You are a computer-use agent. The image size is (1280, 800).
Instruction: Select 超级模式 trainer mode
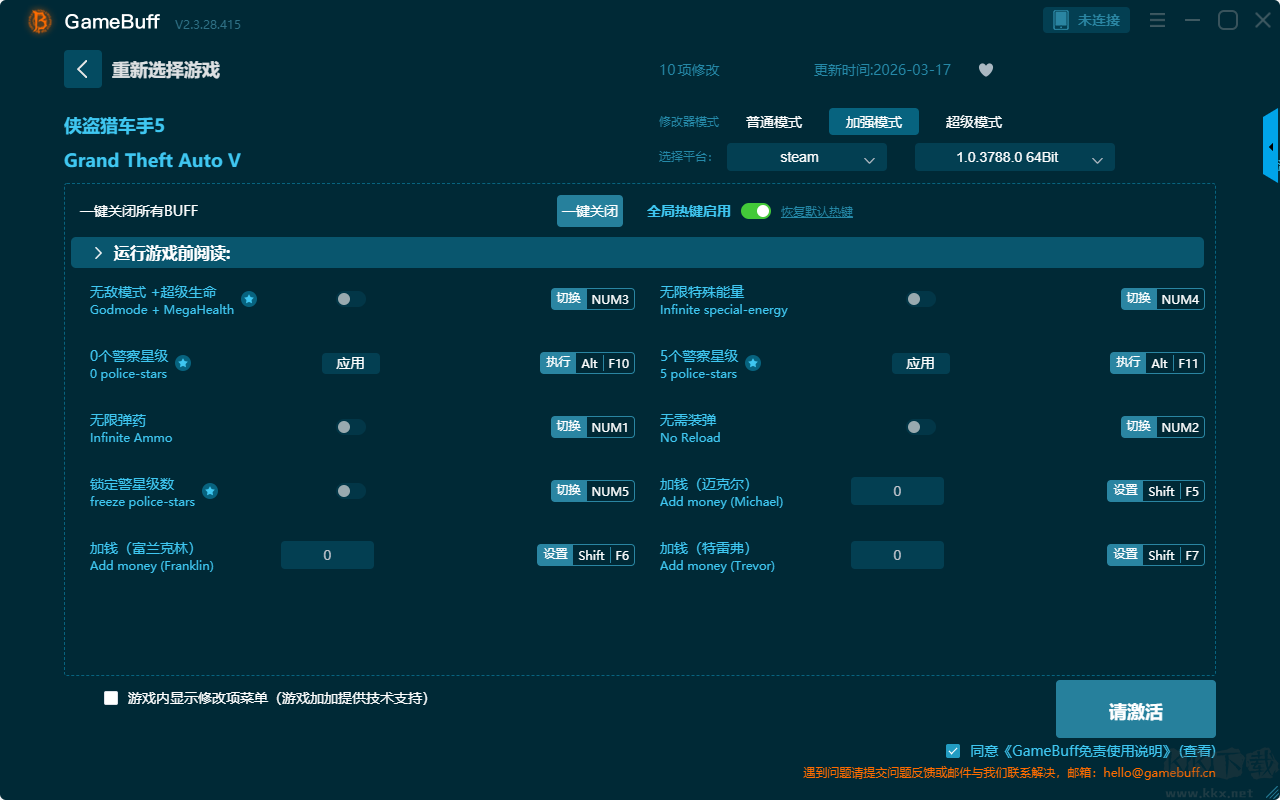click(x=974, y=122)
